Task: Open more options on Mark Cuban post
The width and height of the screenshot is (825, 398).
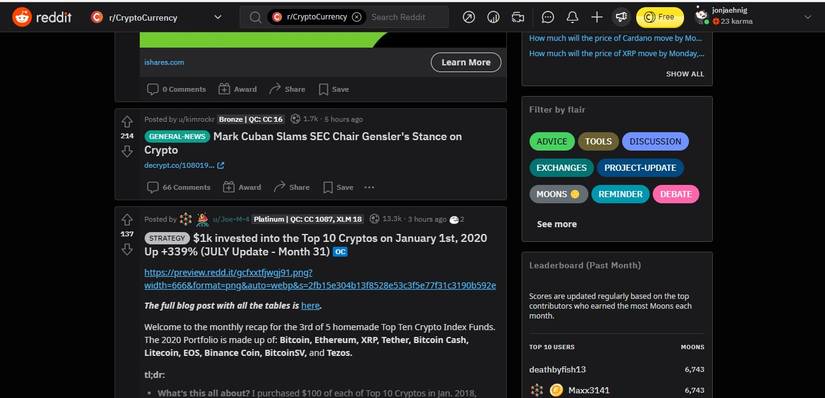Action: pos(369,187)
